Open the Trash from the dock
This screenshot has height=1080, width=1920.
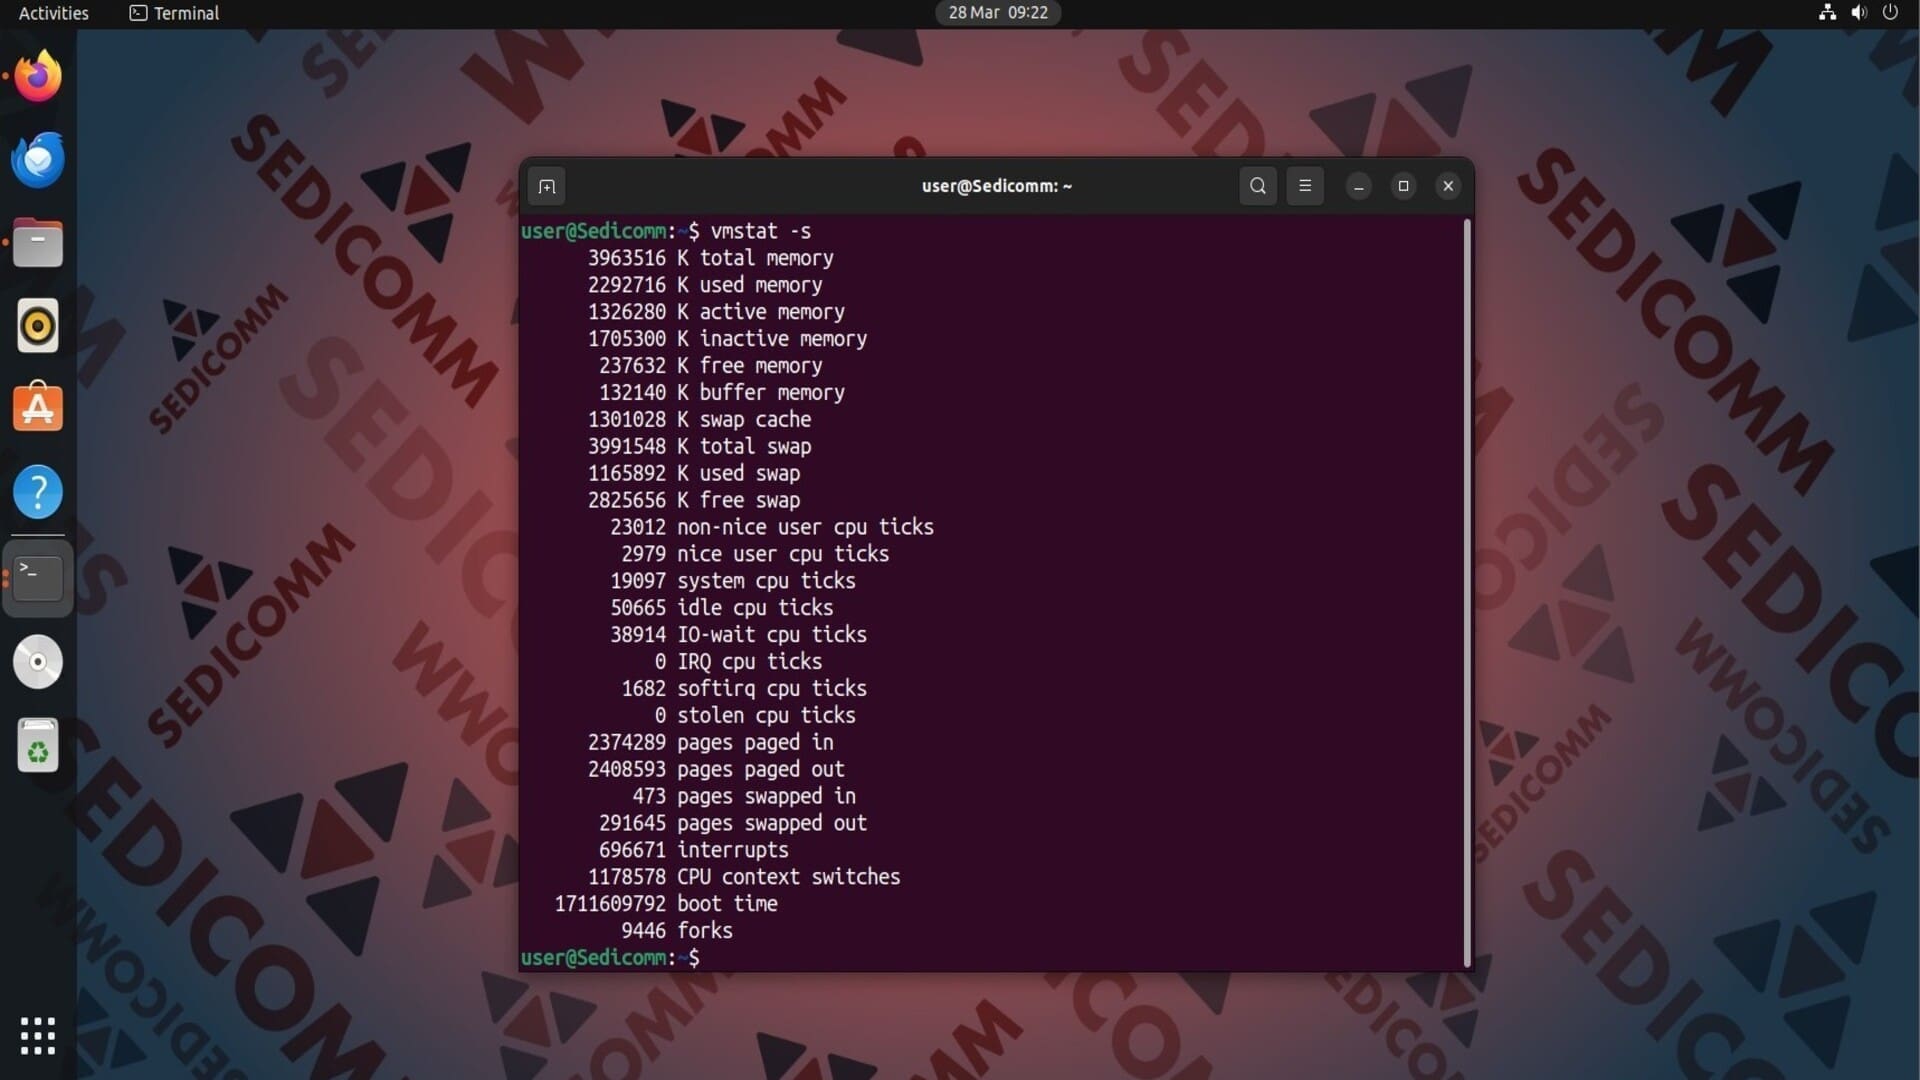(38, 746)
